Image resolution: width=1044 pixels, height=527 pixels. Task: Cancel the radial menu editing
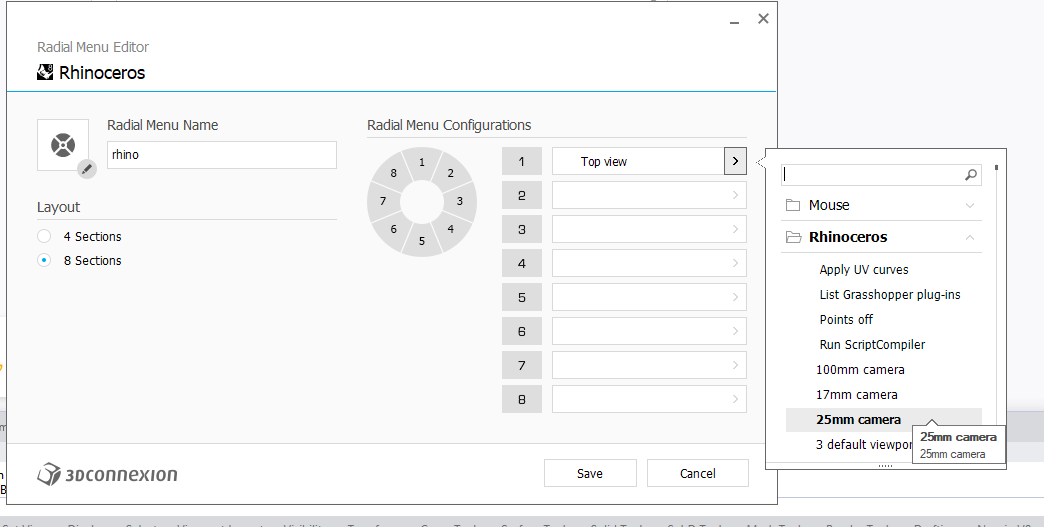698,473
